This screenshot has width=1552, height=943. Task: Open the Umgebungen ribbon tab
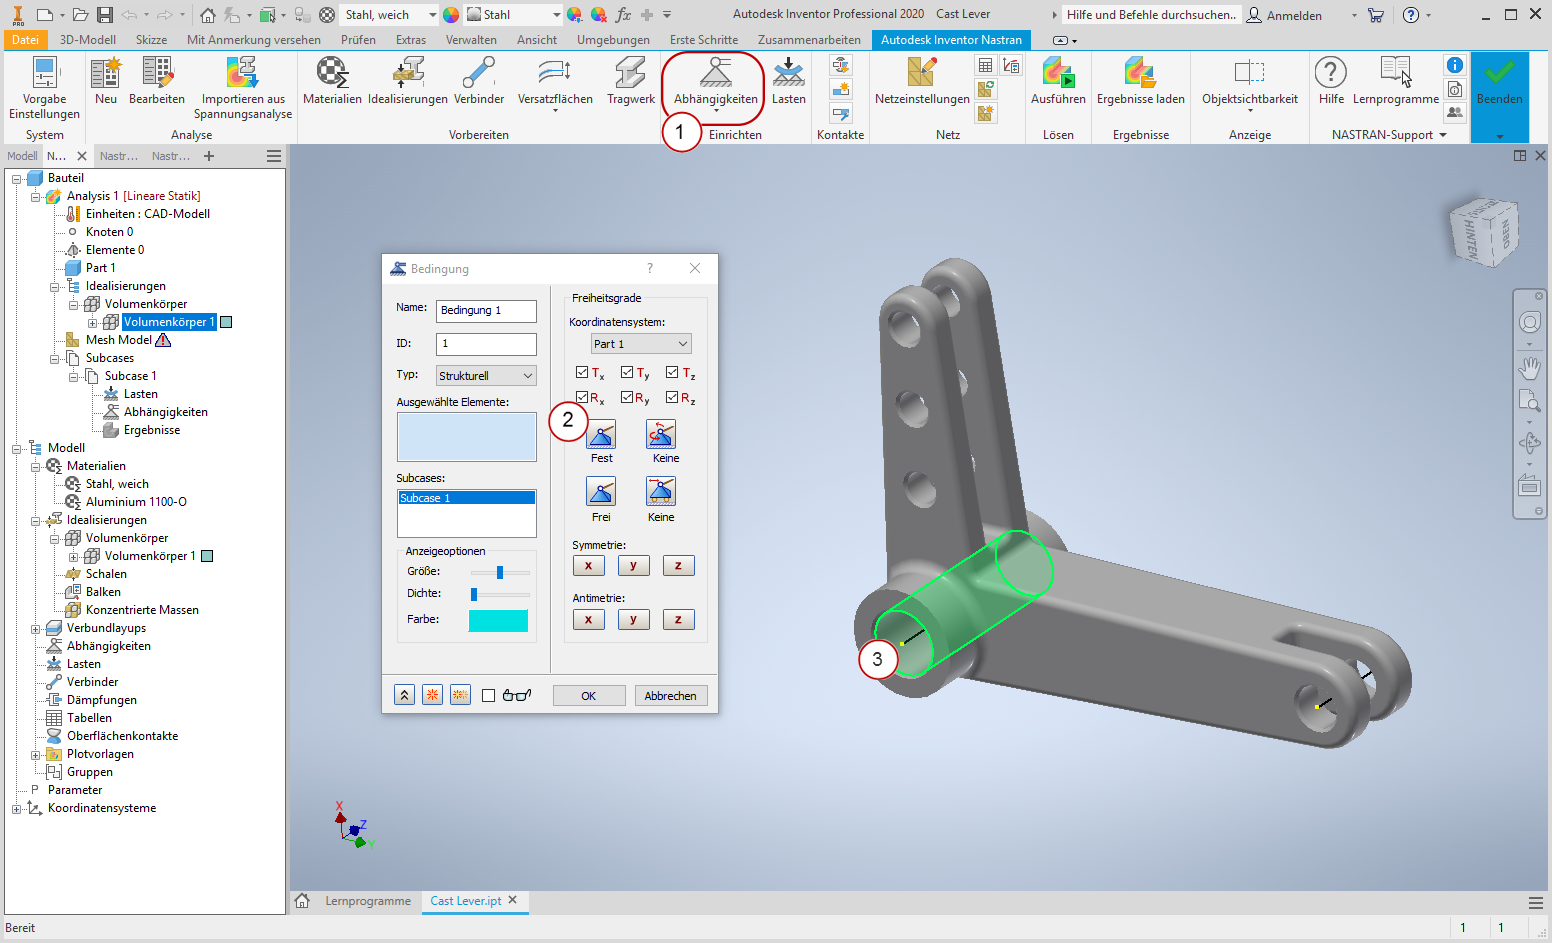click(613, 40)
